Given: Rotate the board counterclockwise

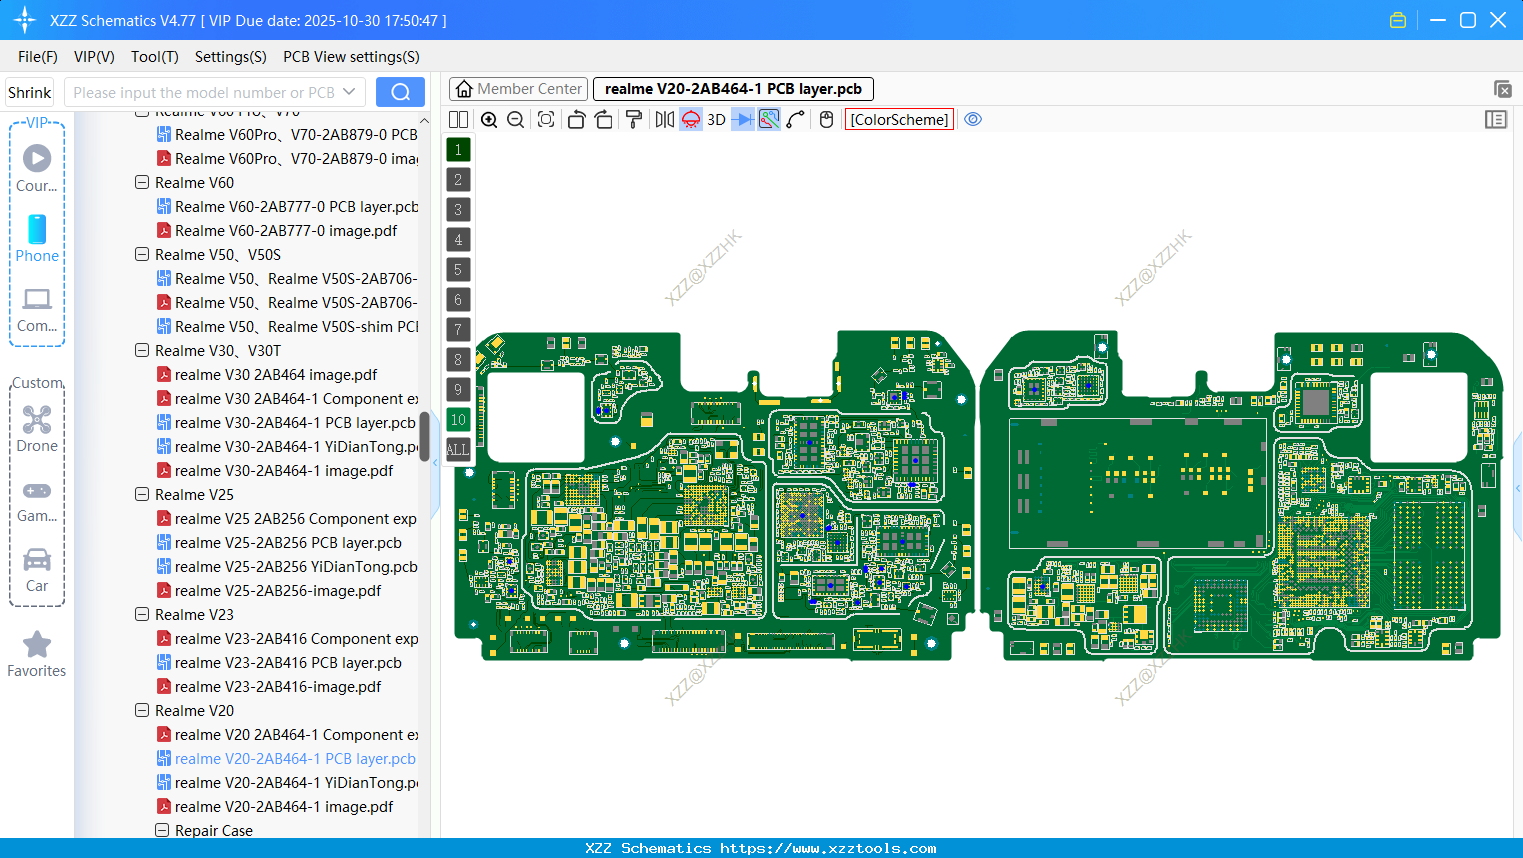Looking at the screenshot, I should pos(576,120).
